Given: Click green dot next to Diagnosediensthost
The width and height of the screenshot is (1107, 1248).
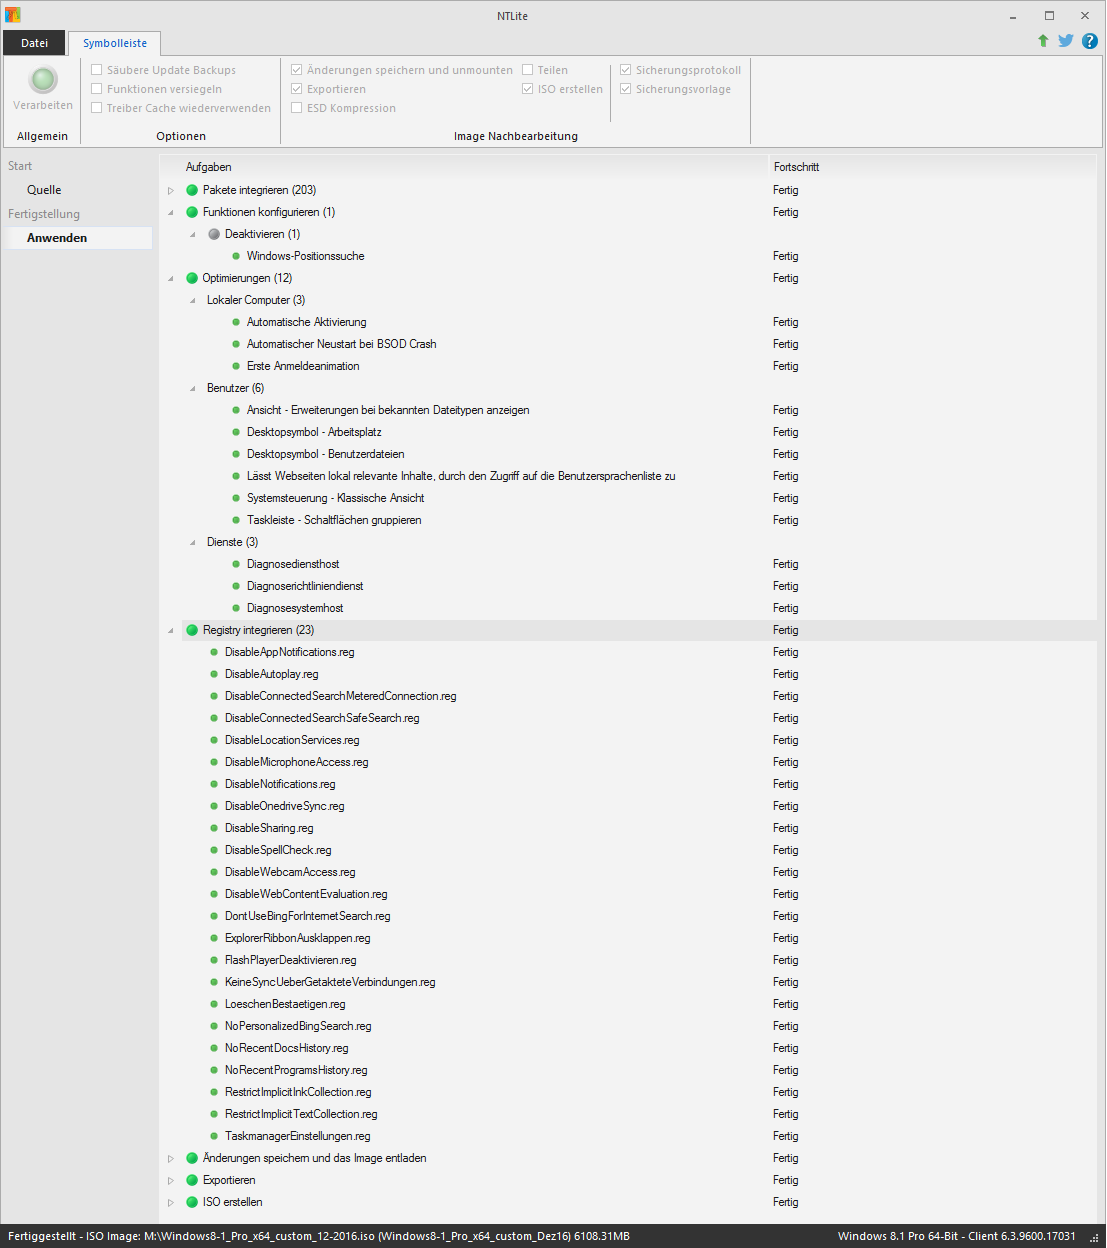Looking at the screenshot, I should tap(236, 564).
